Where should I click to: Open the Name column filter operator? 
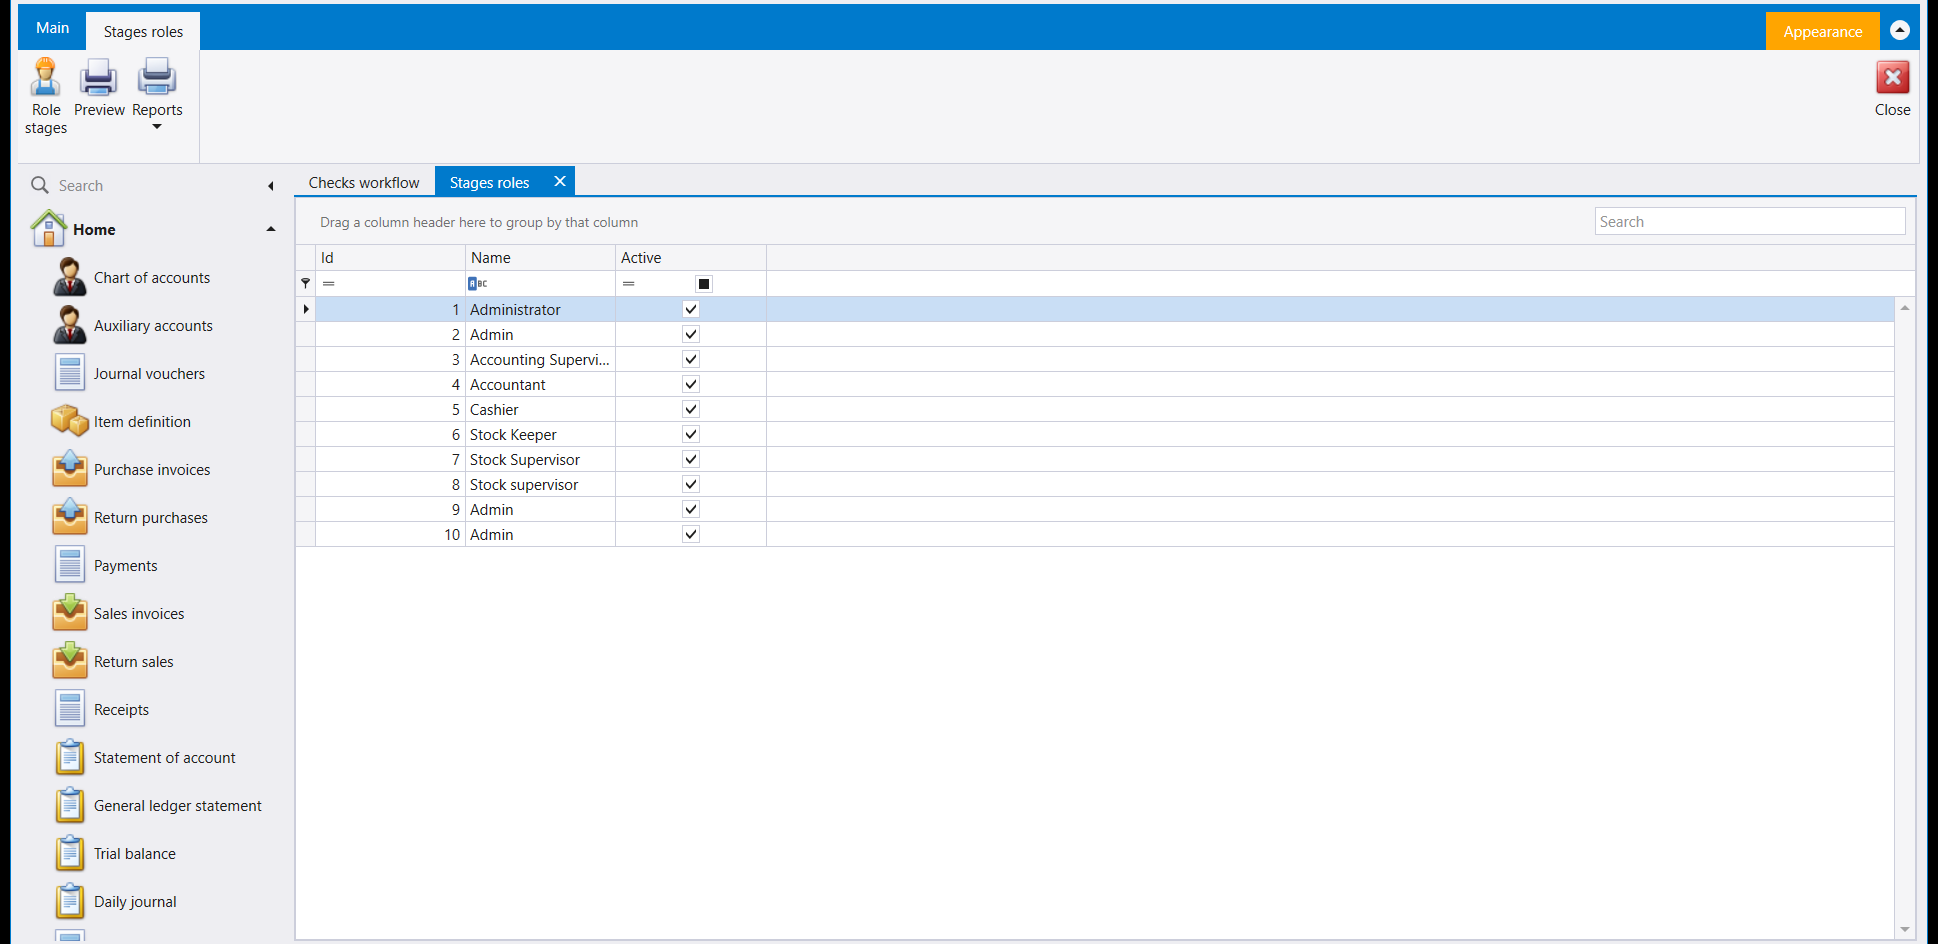coord(478,284)
